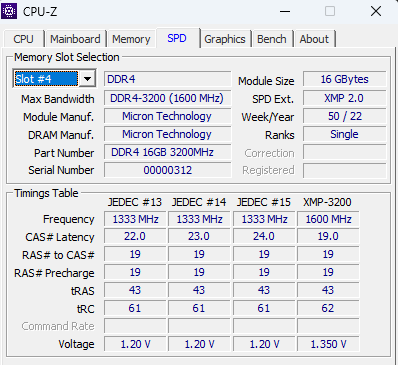The height and width of the screenshot is (365, 398).
Task: Click the Timings Table group label
Action: pos(46,193)
